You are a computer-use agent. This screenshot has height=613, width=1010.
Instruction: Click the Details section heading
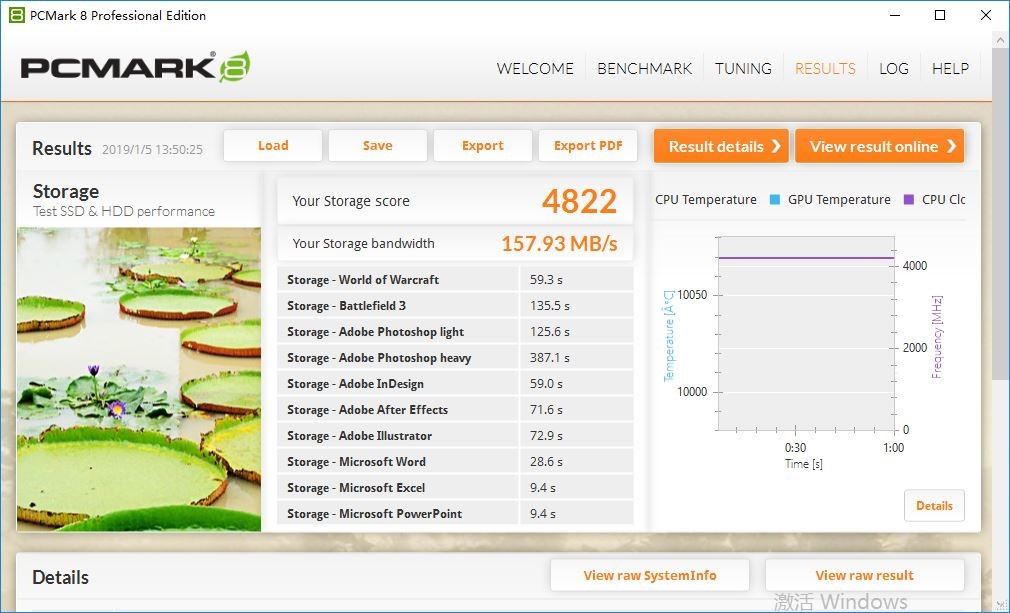coord(61,577)
